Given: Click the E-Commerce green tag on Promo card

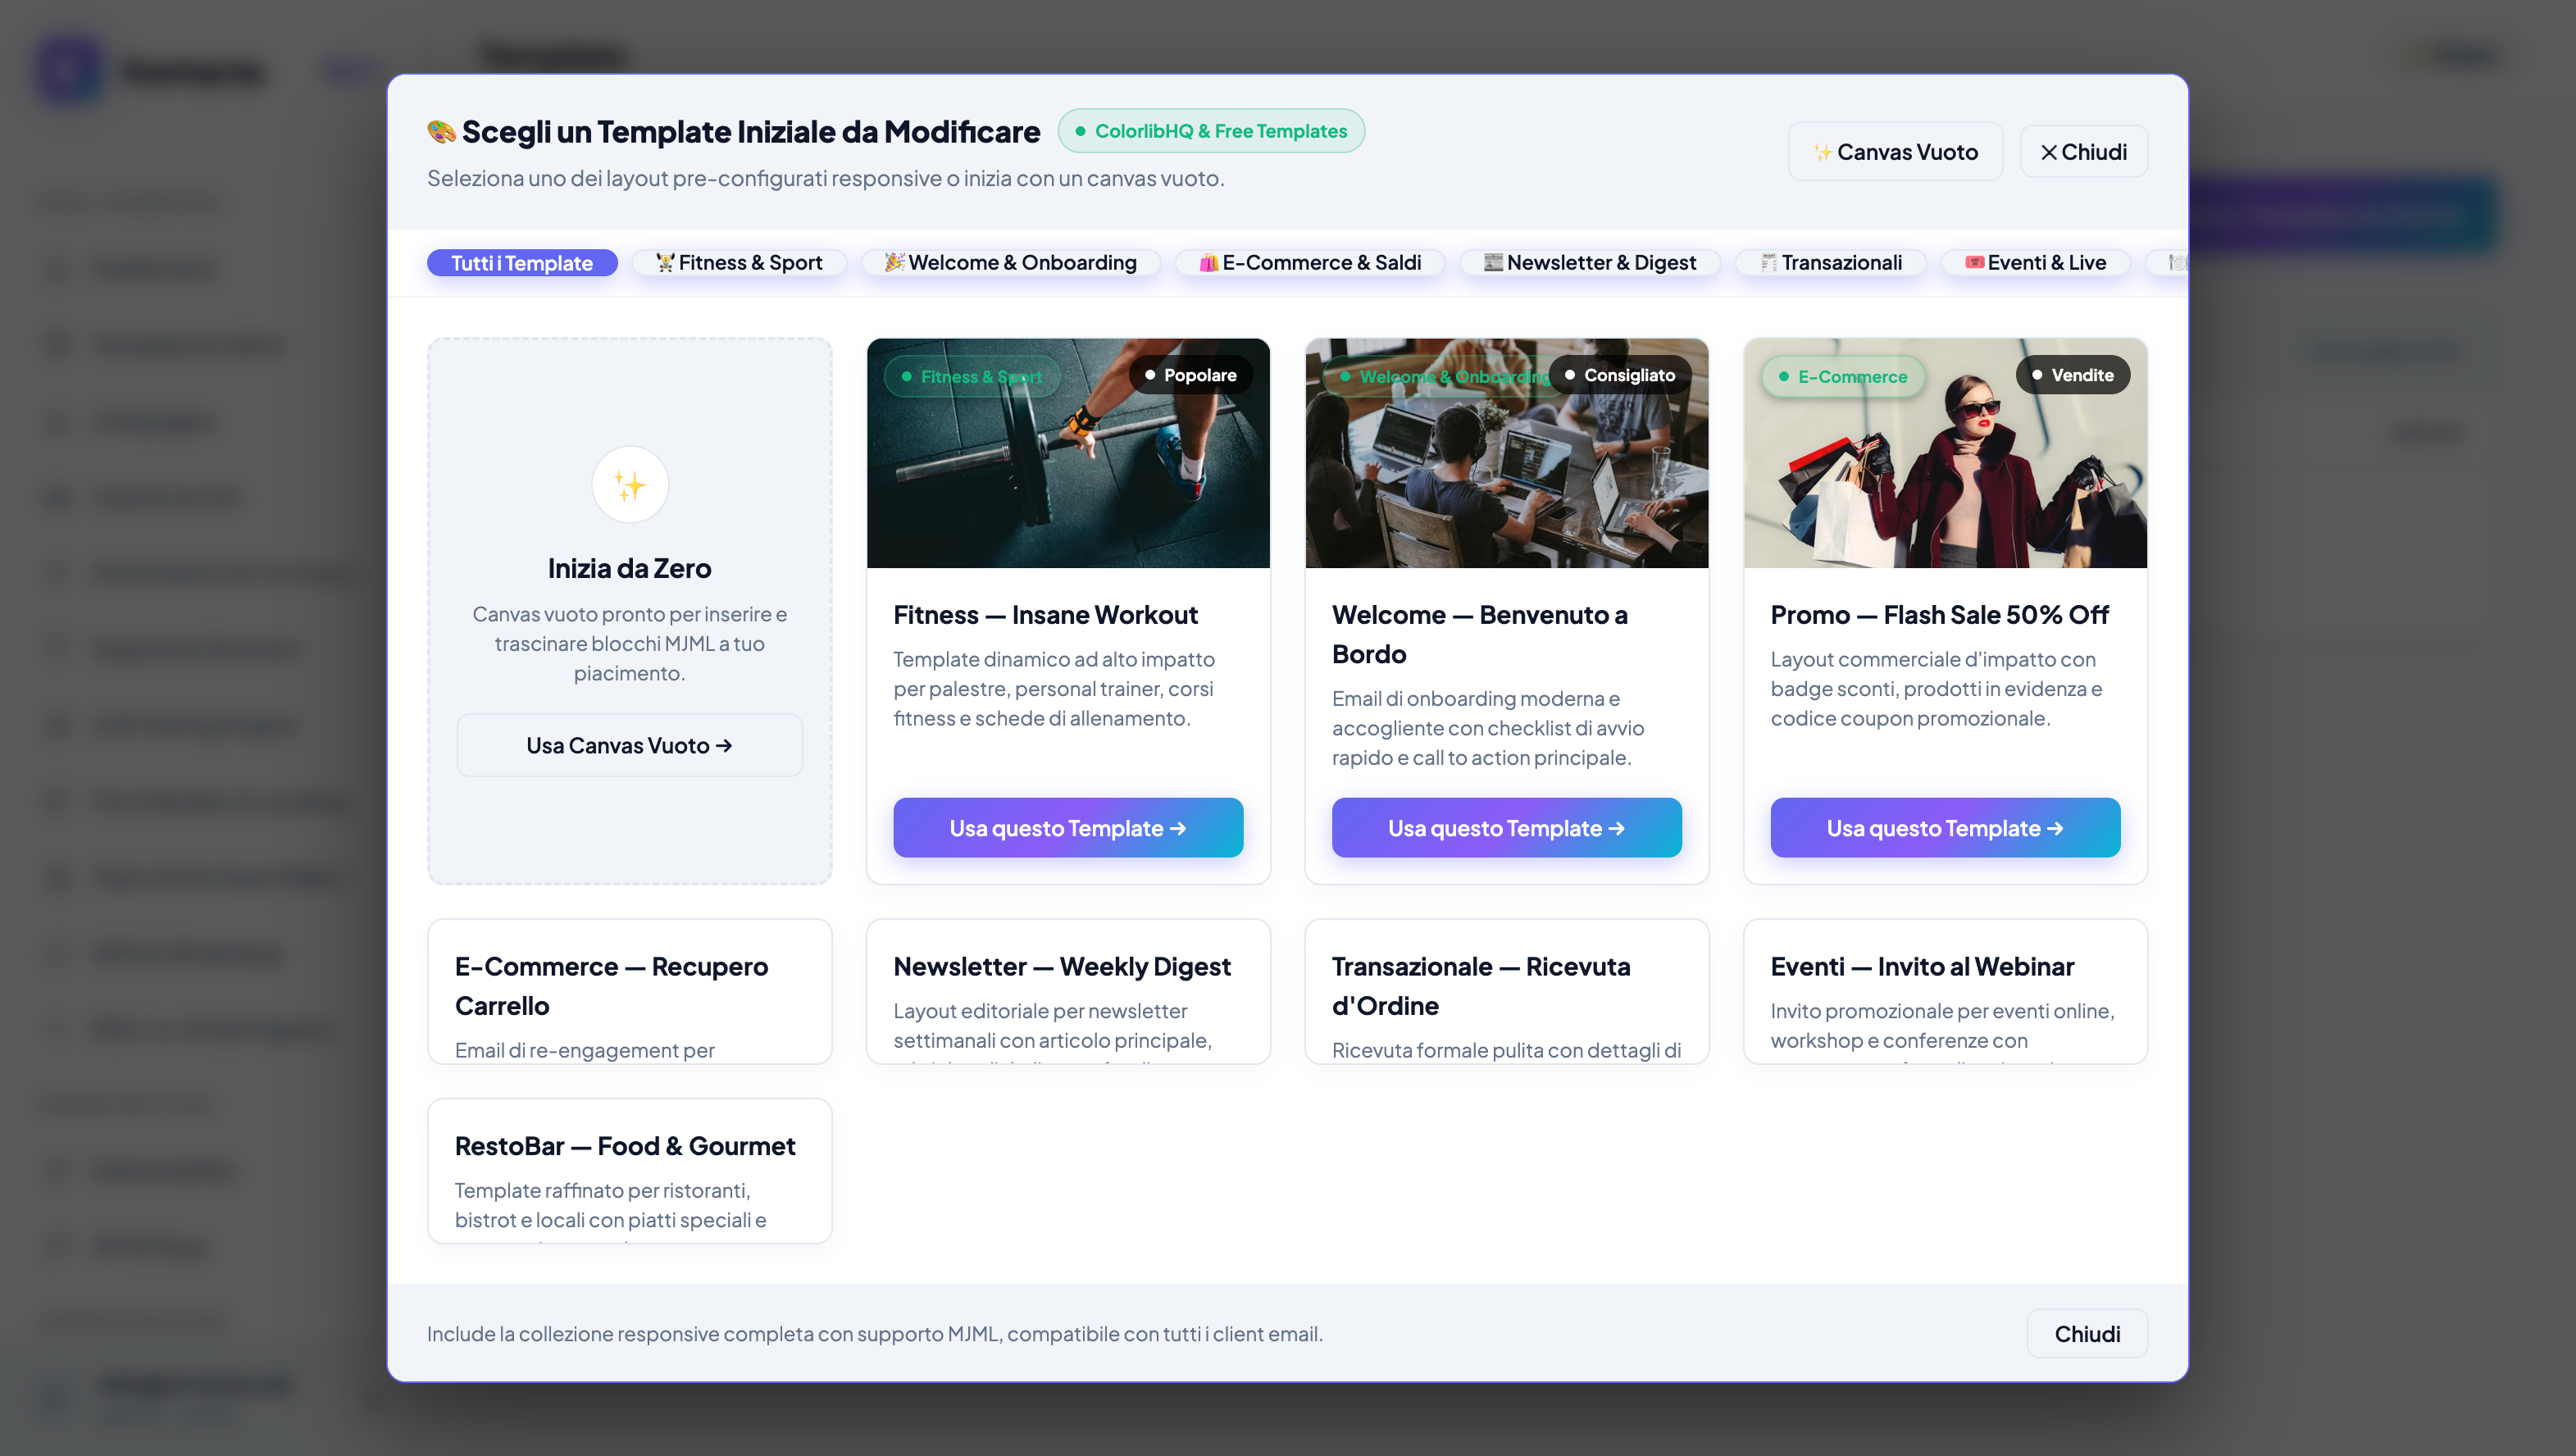Looking at the screenshot, I should (1842, 377).
